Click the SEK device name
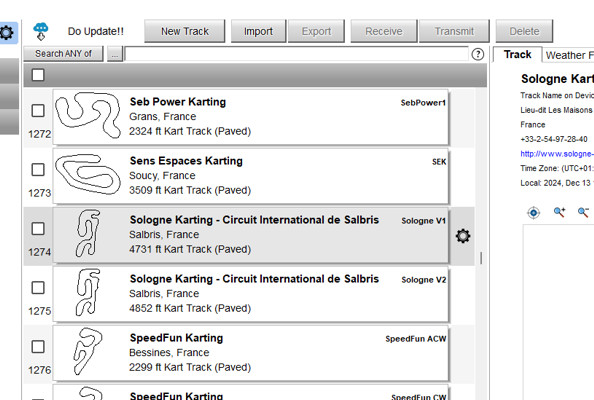Image resolution: width=594 pixels, height=400 pixels. (x=439, y=162)
